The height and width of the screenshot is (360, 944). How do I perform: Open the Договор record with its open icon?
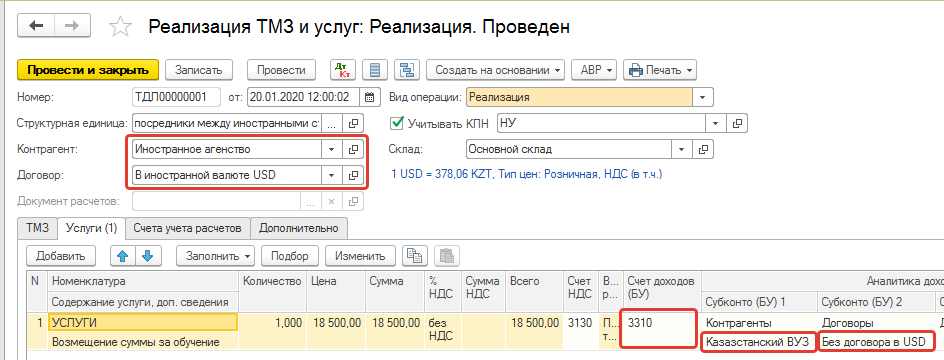353,175
